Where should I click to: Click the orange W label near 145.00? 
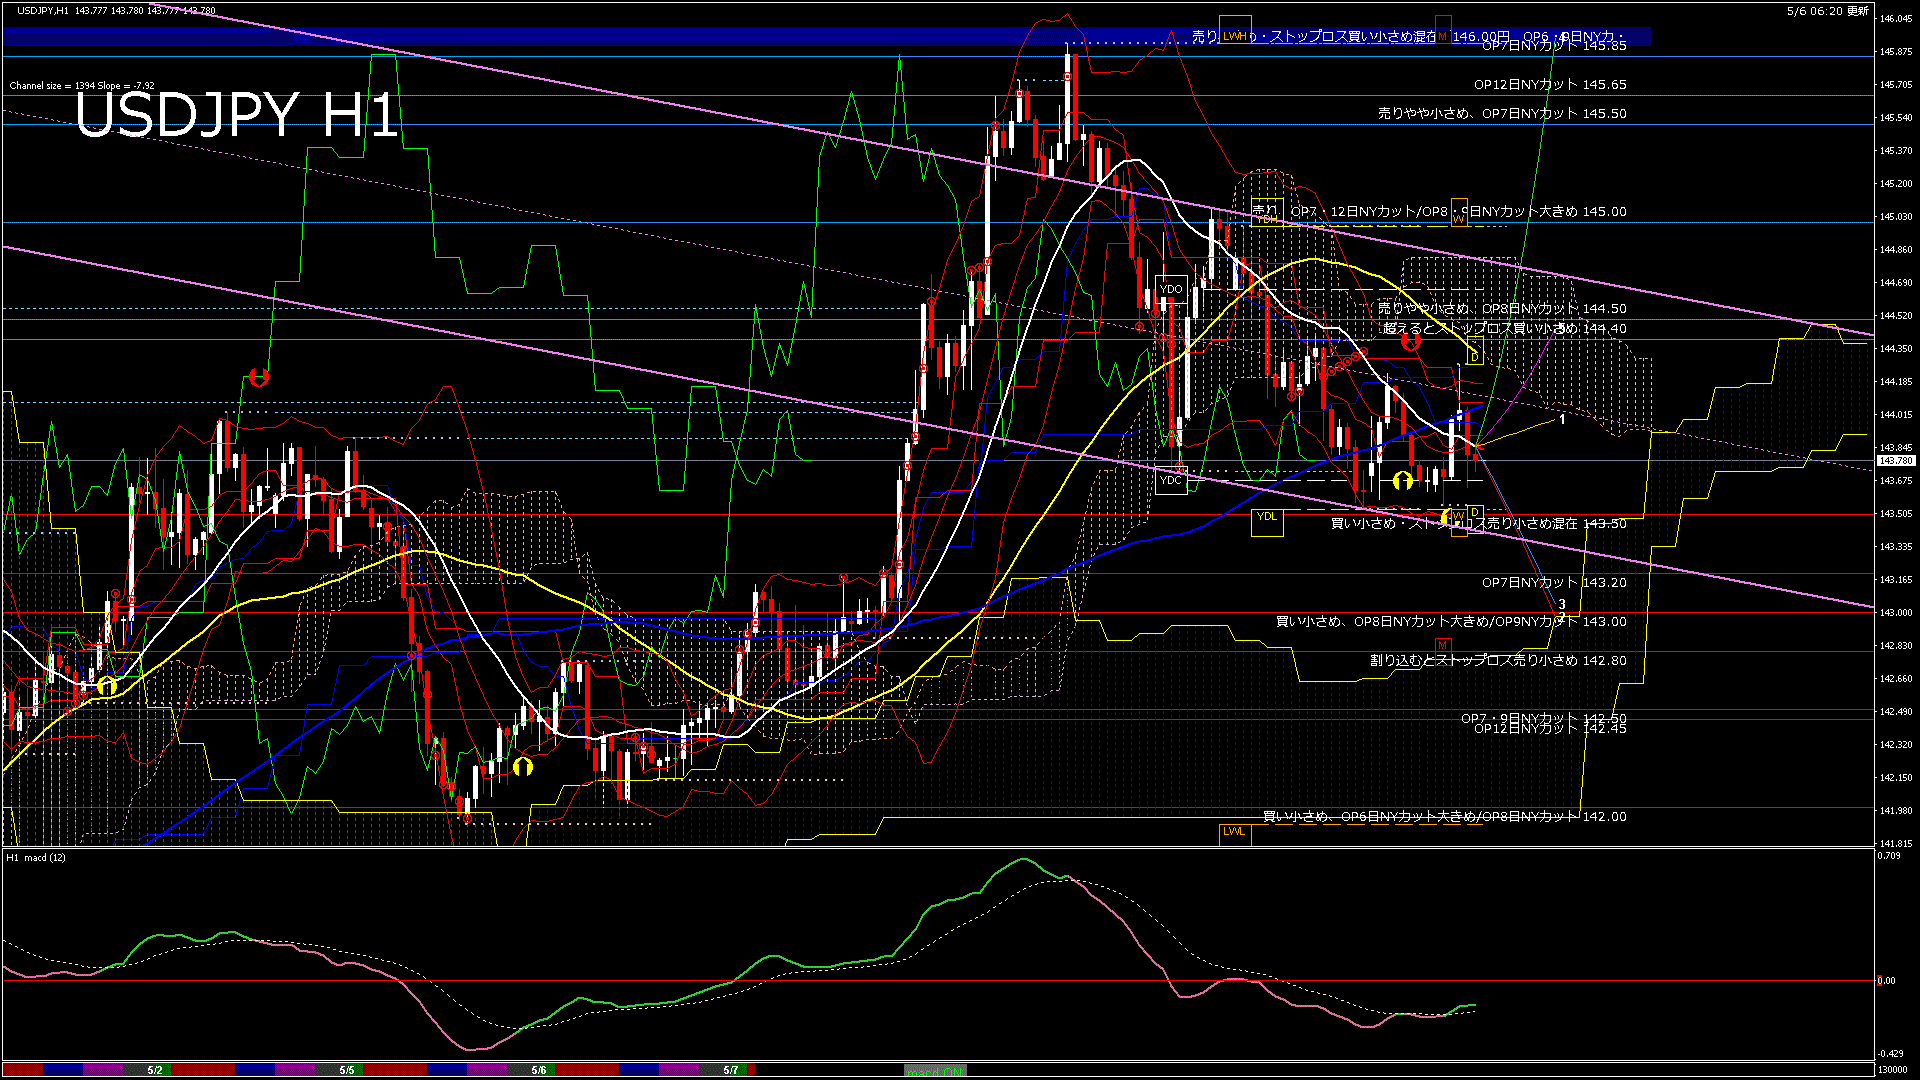[x=1459, y=217]
